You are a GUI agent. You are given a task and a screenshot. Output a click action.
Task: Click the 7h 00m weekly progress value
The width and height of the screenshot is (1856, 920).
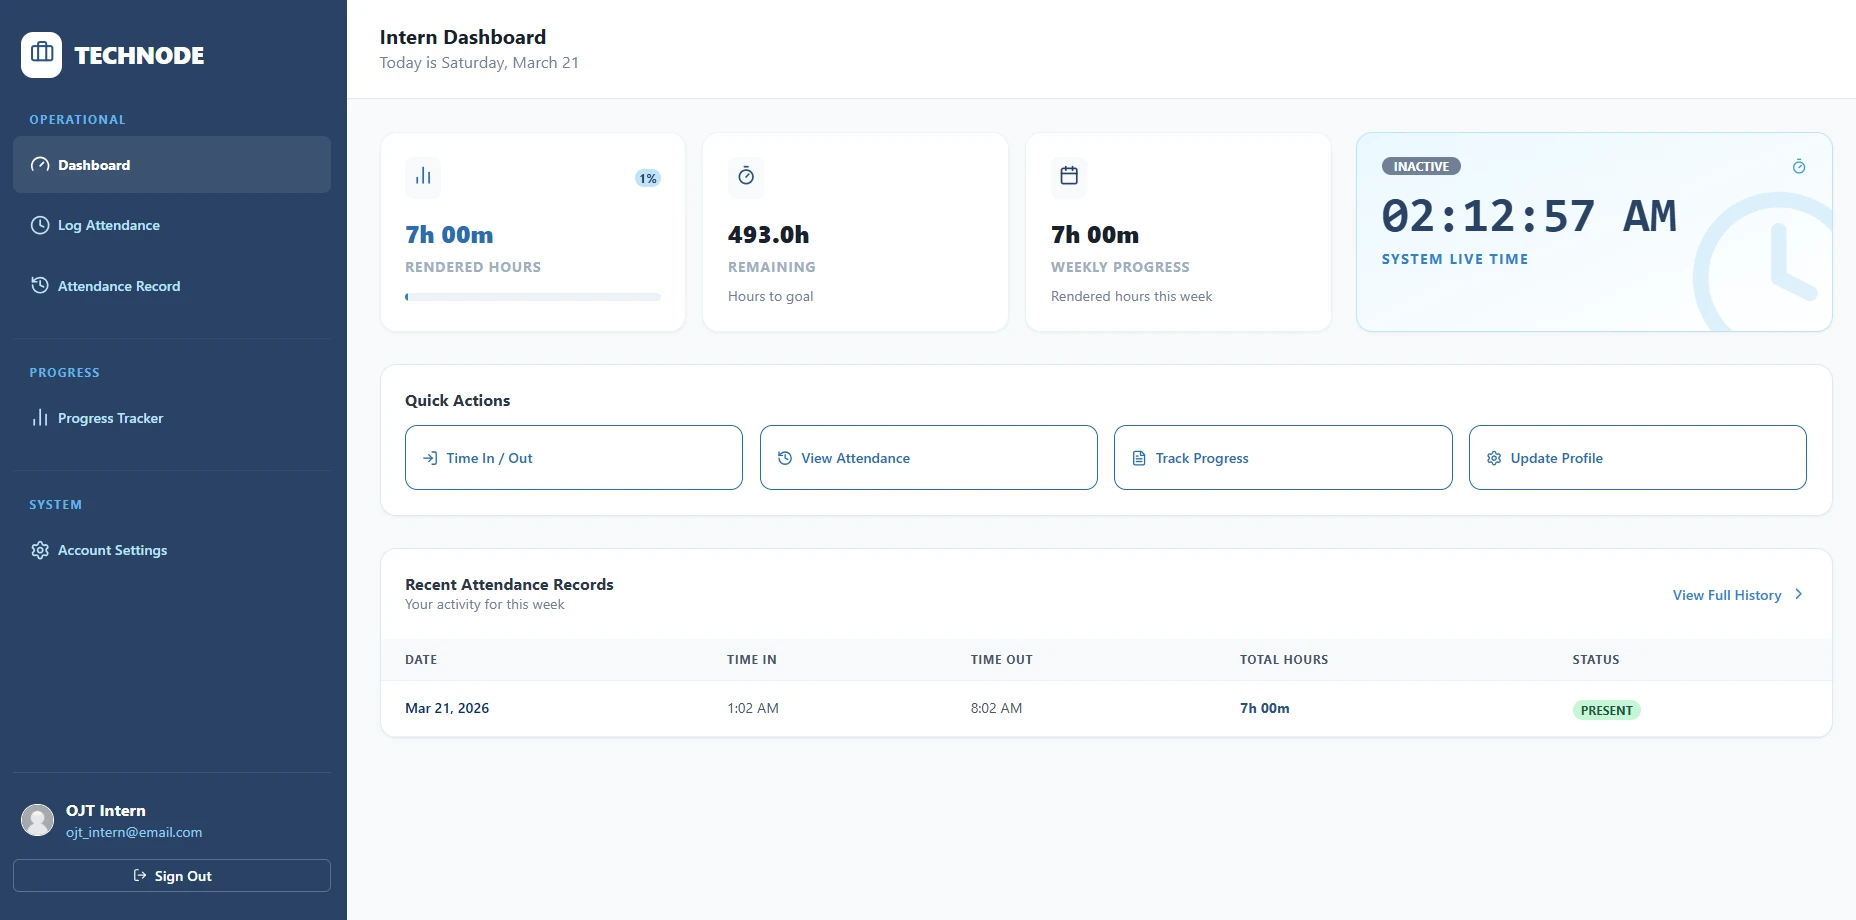tap(1095, 235)
